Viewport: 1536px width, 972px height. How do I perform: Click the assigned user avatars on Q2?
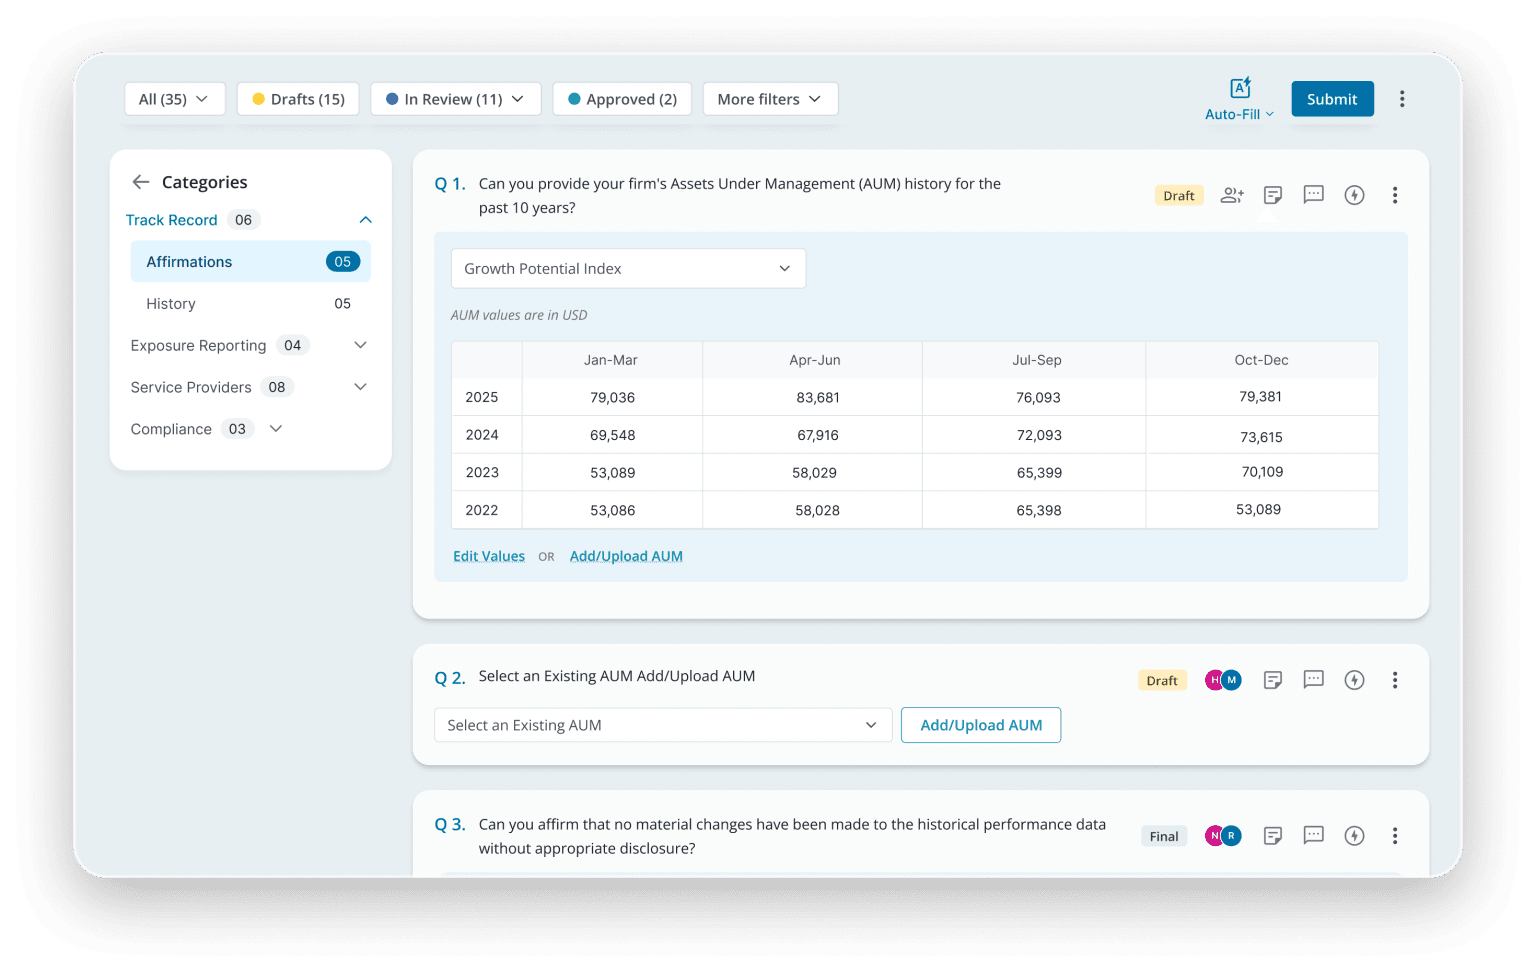click(1223, 680)
